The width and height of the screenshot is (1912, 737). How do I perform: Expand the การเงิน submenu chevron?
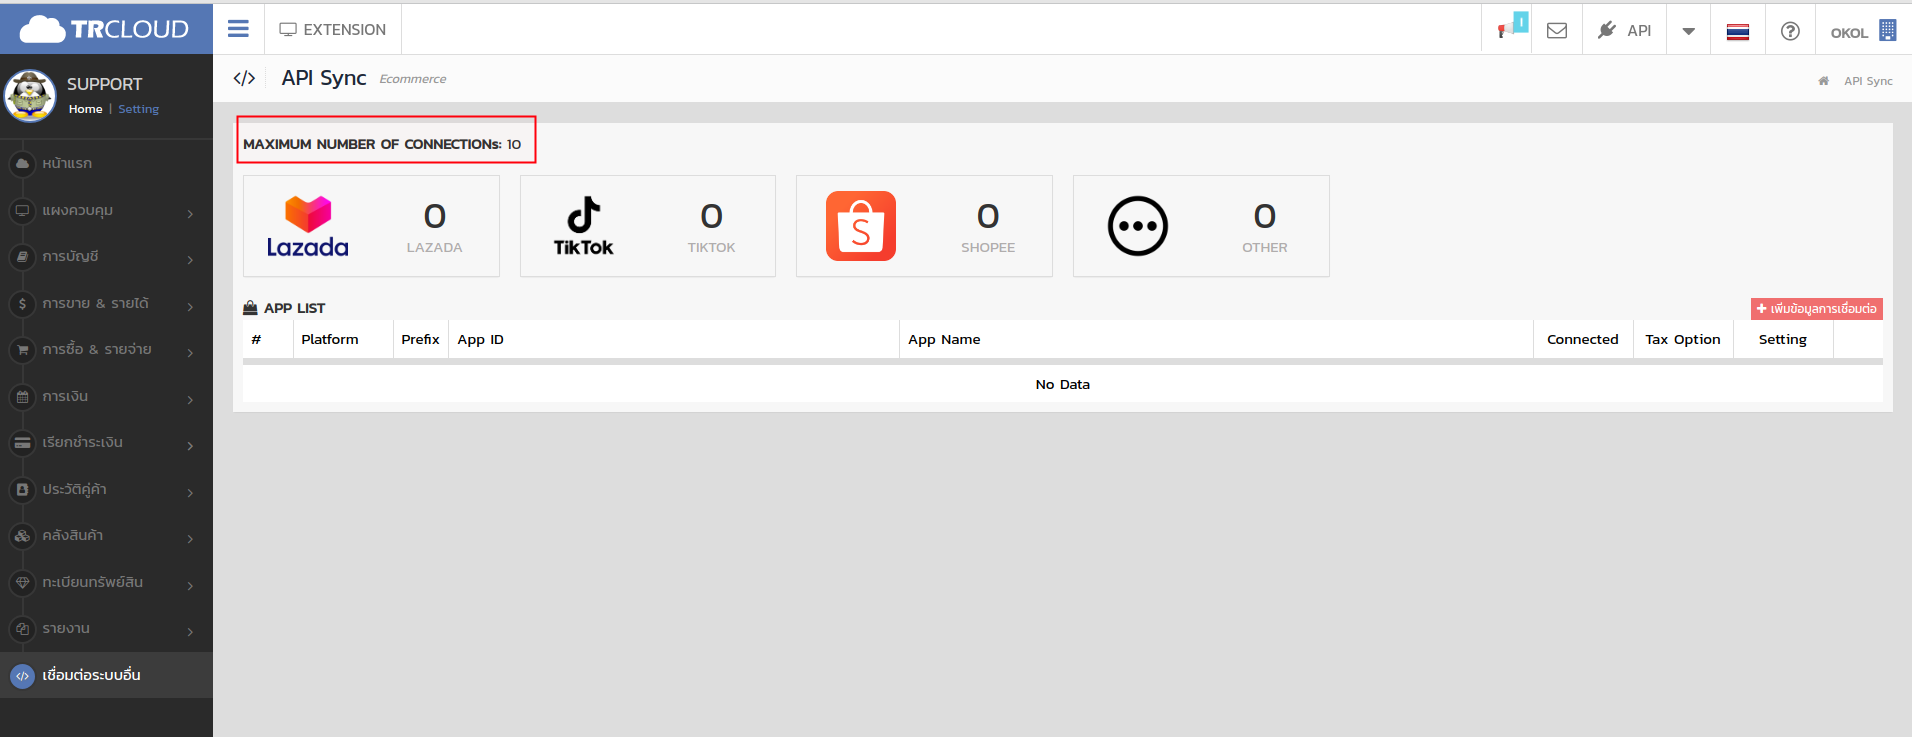190,399
